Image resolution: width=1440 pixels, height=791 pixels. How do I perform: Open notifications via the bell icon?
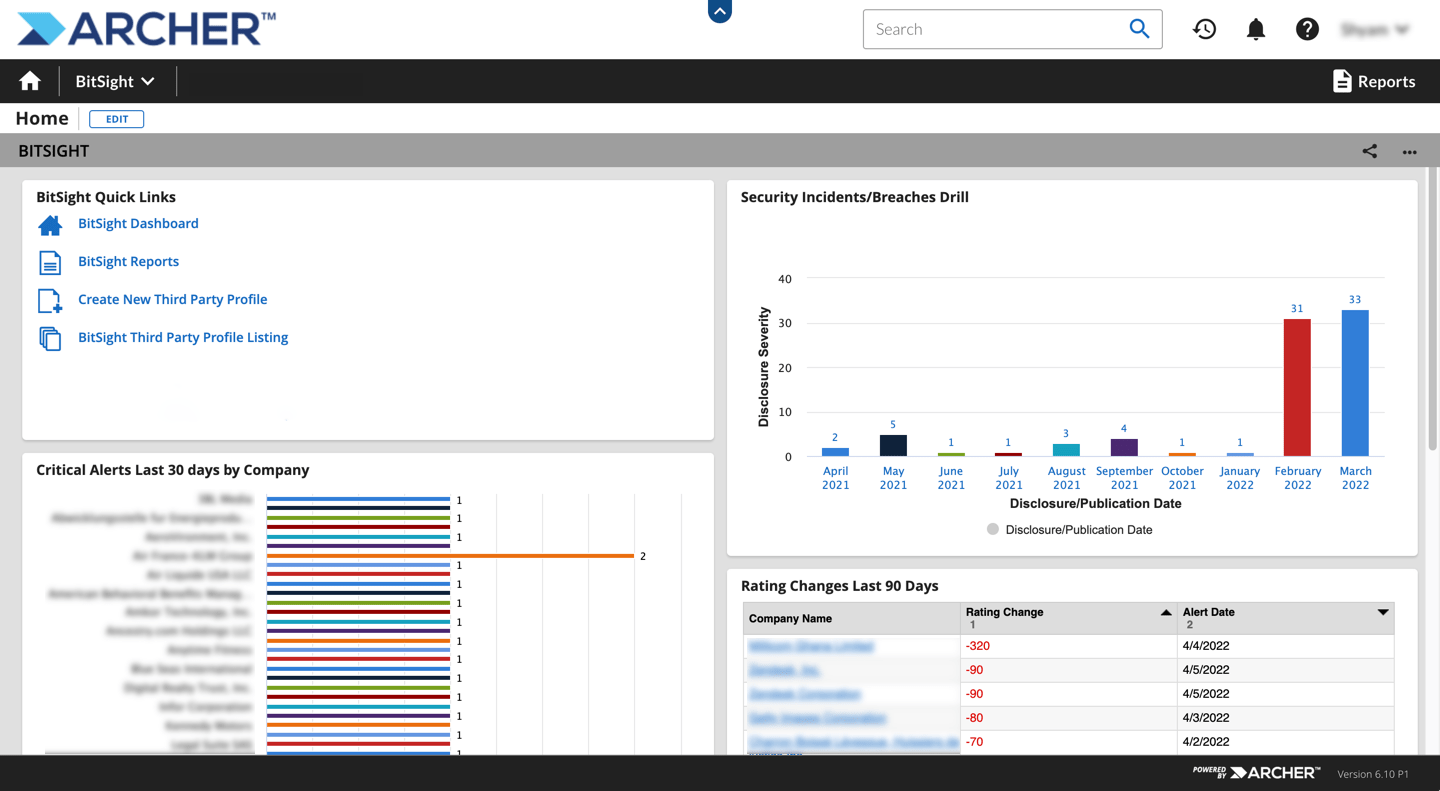click(1255, 29)
